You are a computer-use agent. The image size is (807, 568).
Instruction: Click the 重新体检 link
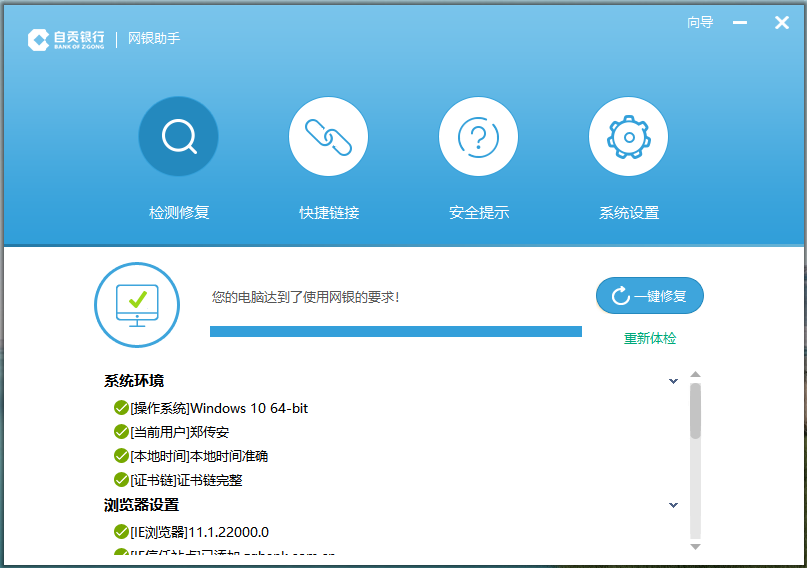click(x=650, y=338)
